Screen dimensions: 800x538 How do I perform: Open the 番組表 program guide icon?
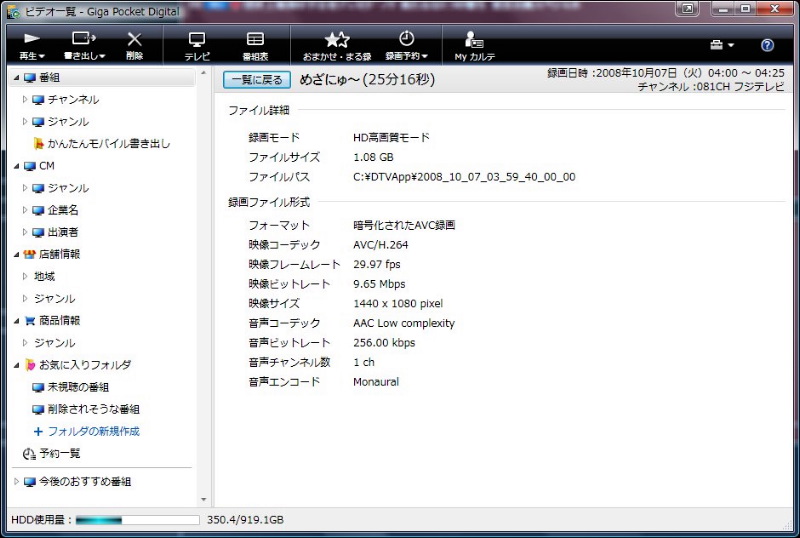255,40
